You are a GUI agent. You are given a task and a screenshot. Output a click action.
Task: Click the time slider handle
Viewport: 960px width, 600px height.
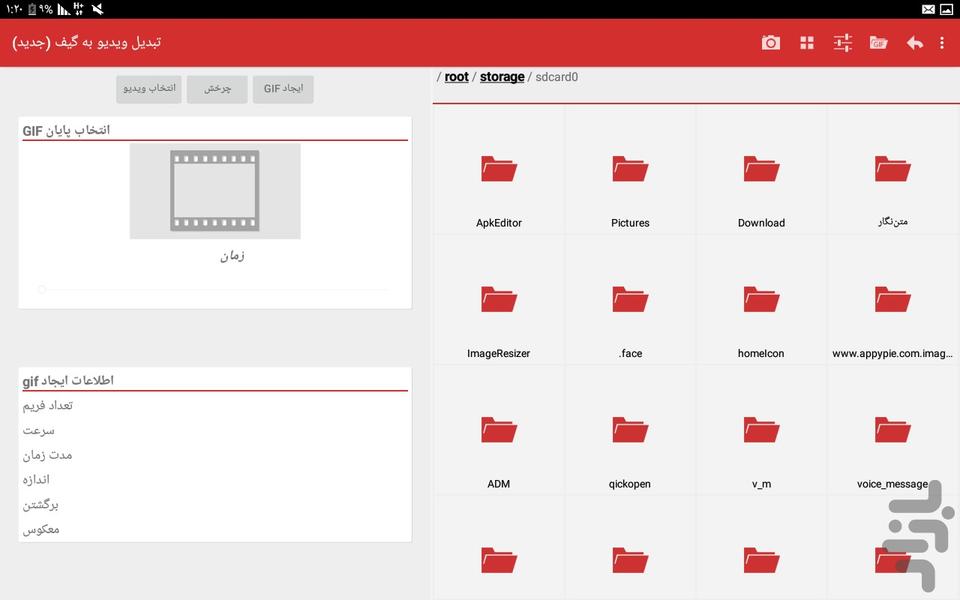pyautogui.click(x=42, y=289)
